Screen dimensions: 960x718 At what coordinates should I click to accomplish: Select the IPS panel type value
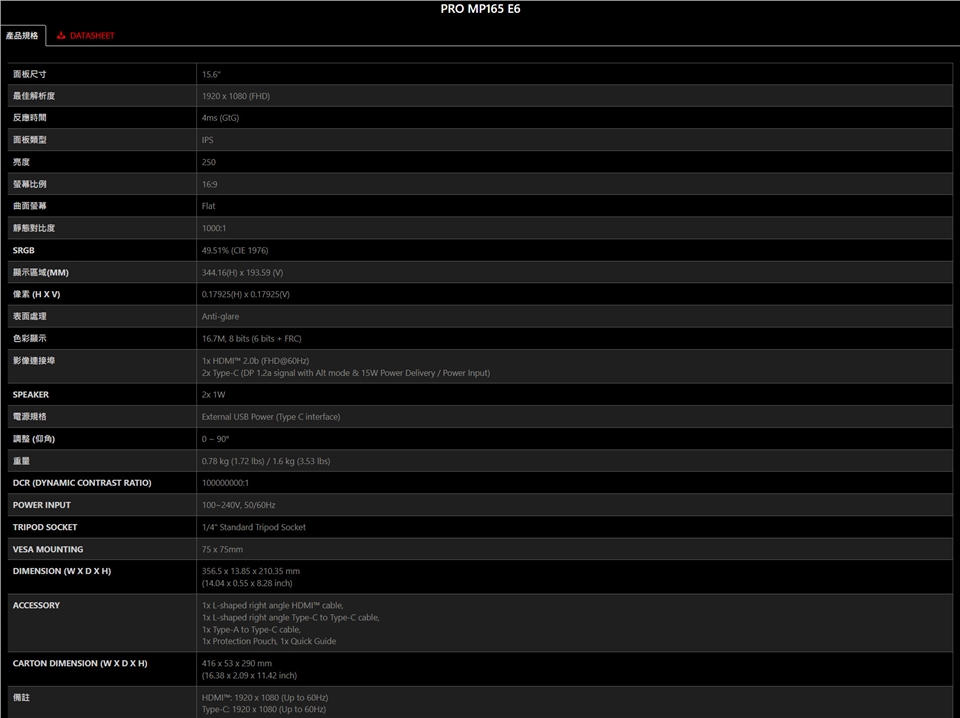click(207, 140)
